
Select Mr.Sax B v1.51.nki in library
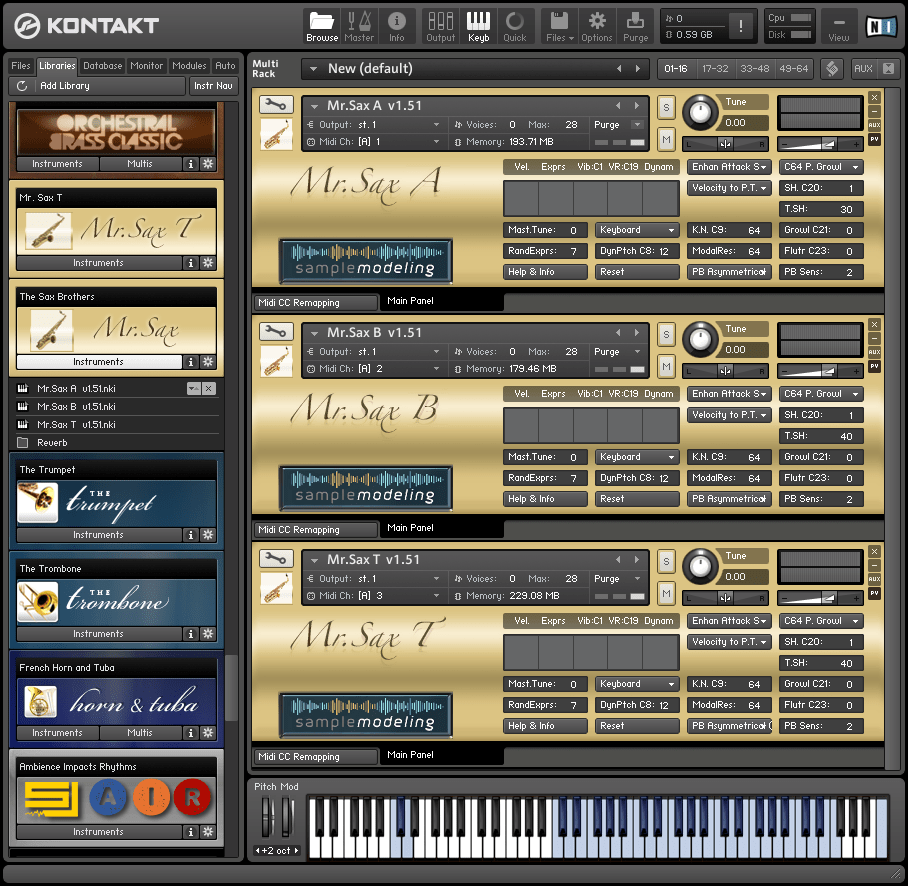coord(76,407)
